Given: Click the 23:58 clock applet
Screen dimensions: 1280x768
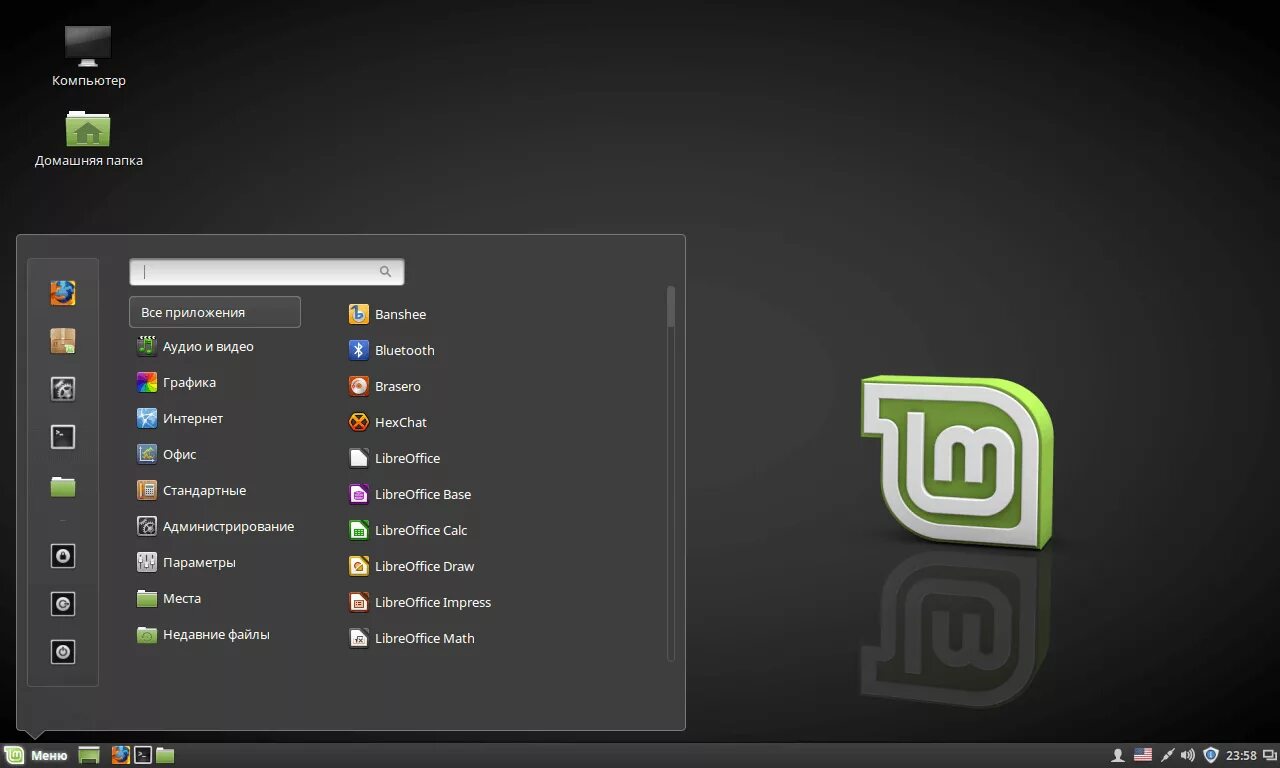Looking at the screenshot, I should point(1241,755).
